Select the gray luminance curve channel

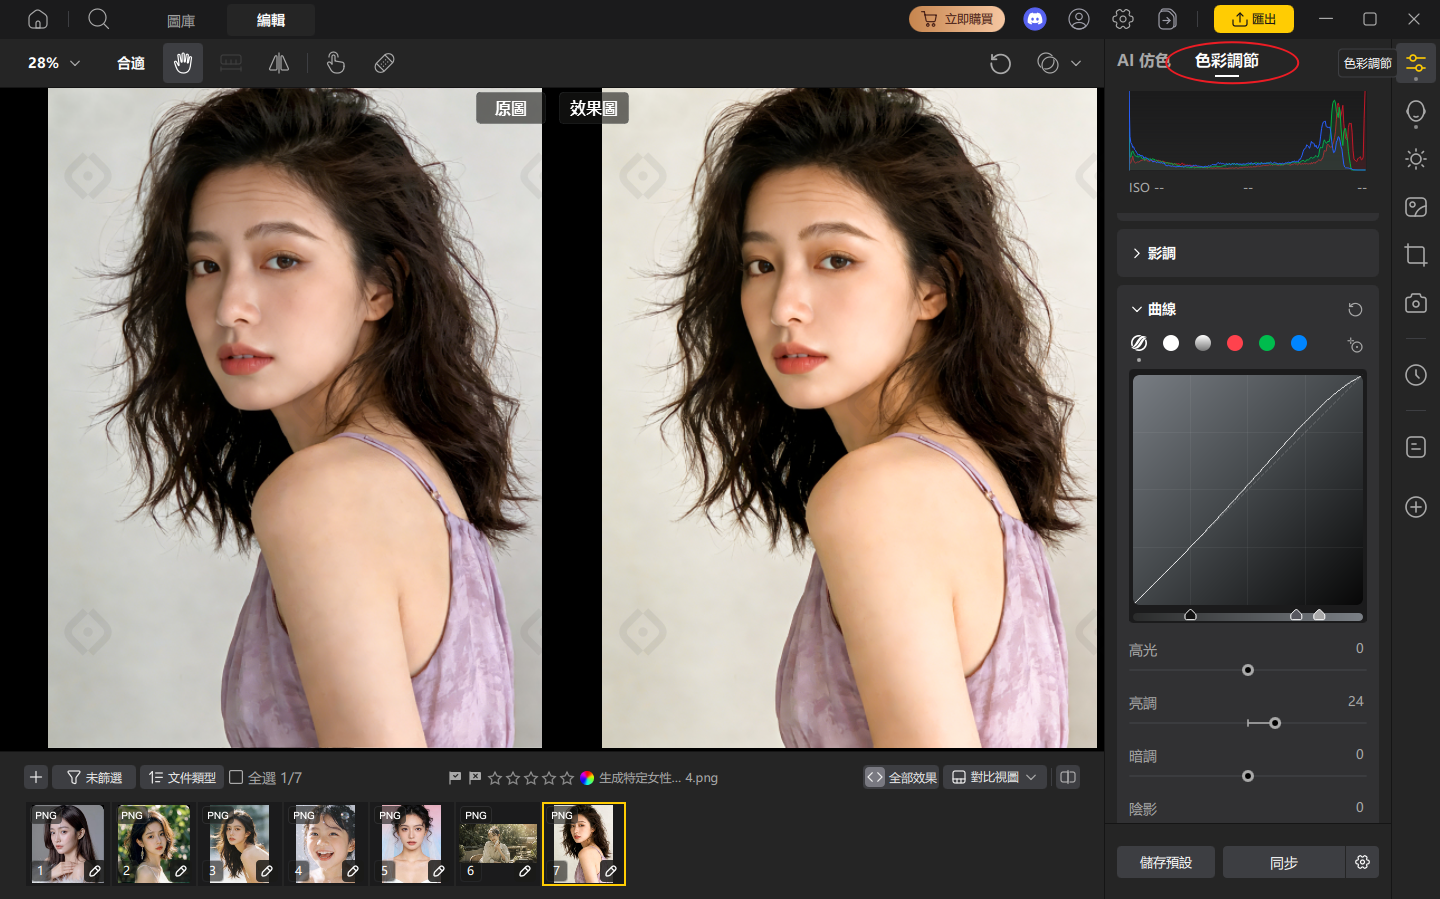(x=1203, y=343)
